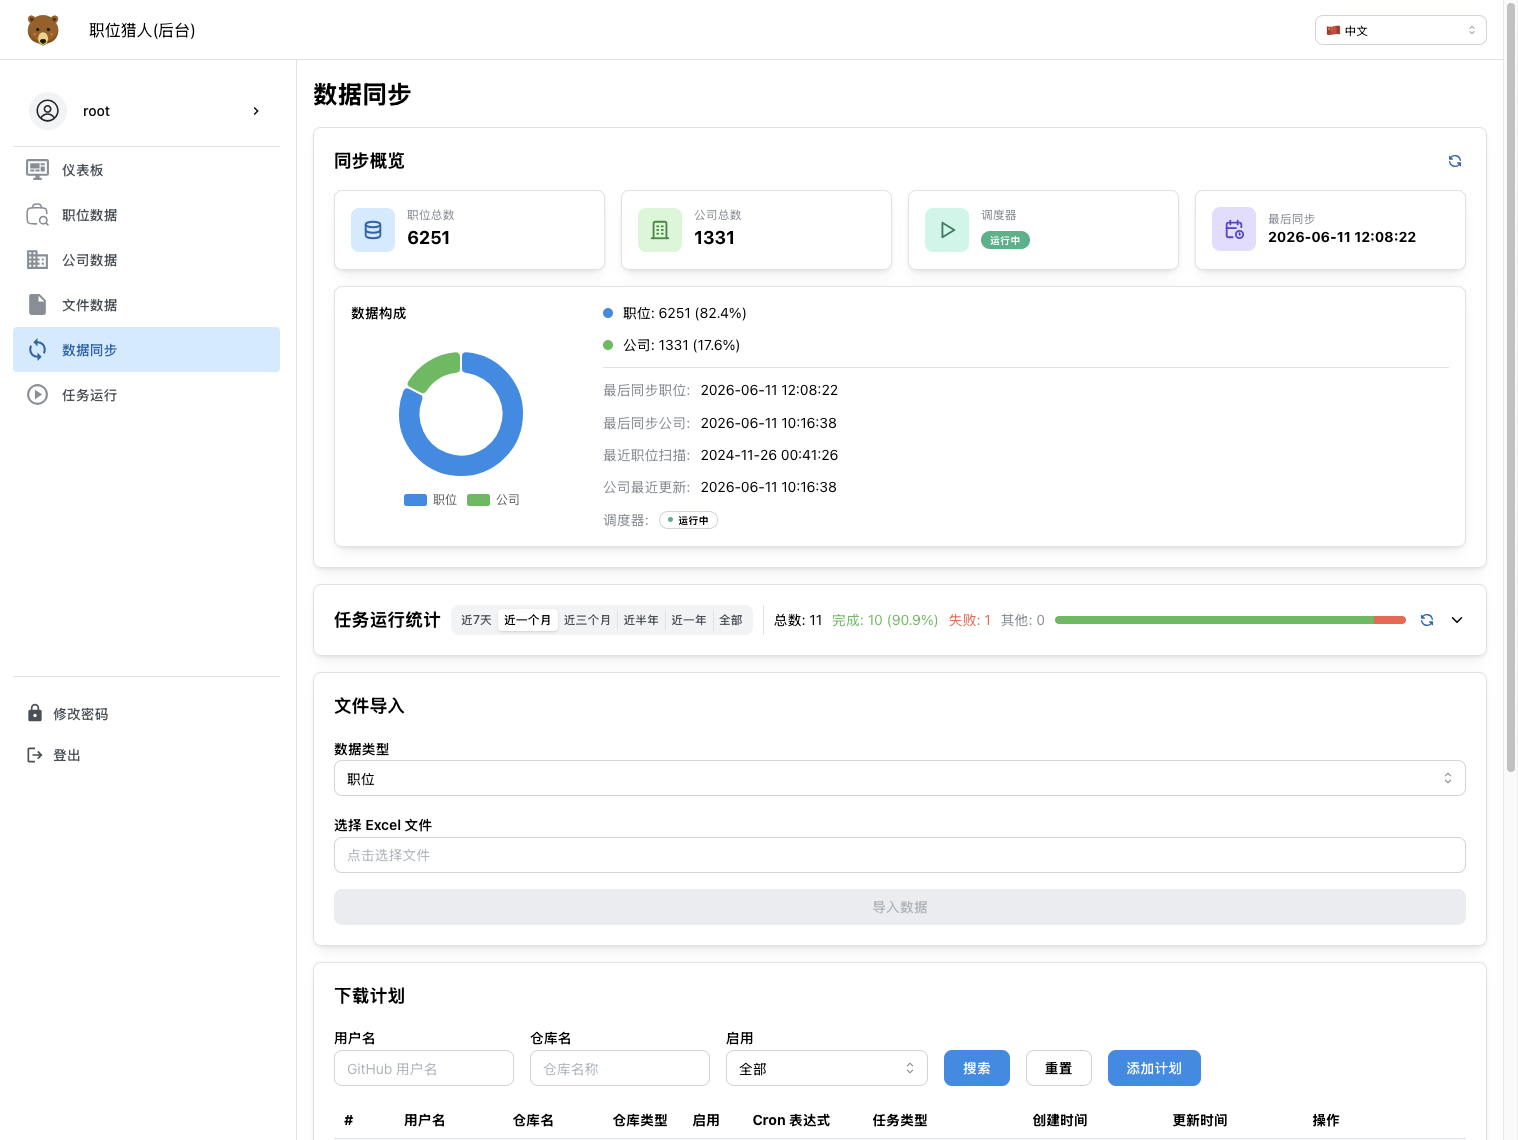Switch range to 近三个月
Screen dimensions: 1518x1140
pos(587,620)
